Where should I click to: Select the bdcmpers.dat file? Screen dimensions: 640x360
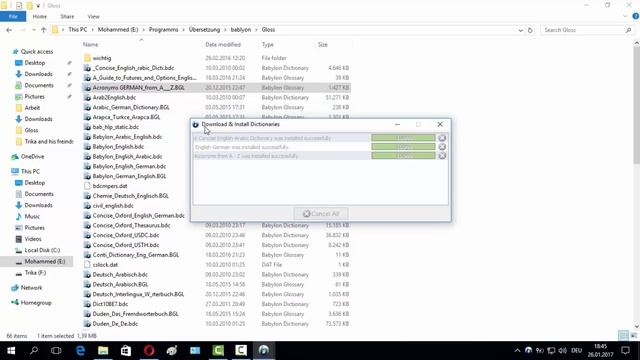click(x=110, y=186)
